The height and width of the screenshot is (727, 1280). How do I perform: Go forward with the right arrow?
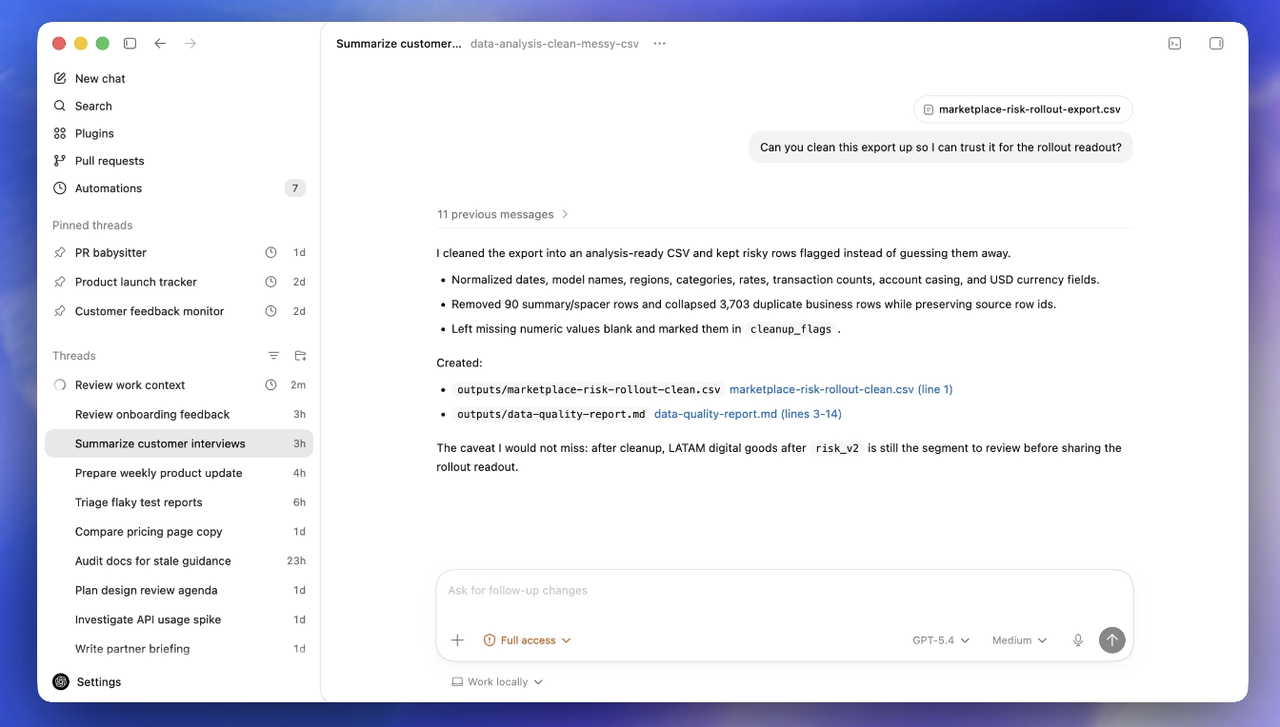pos(190,44)
